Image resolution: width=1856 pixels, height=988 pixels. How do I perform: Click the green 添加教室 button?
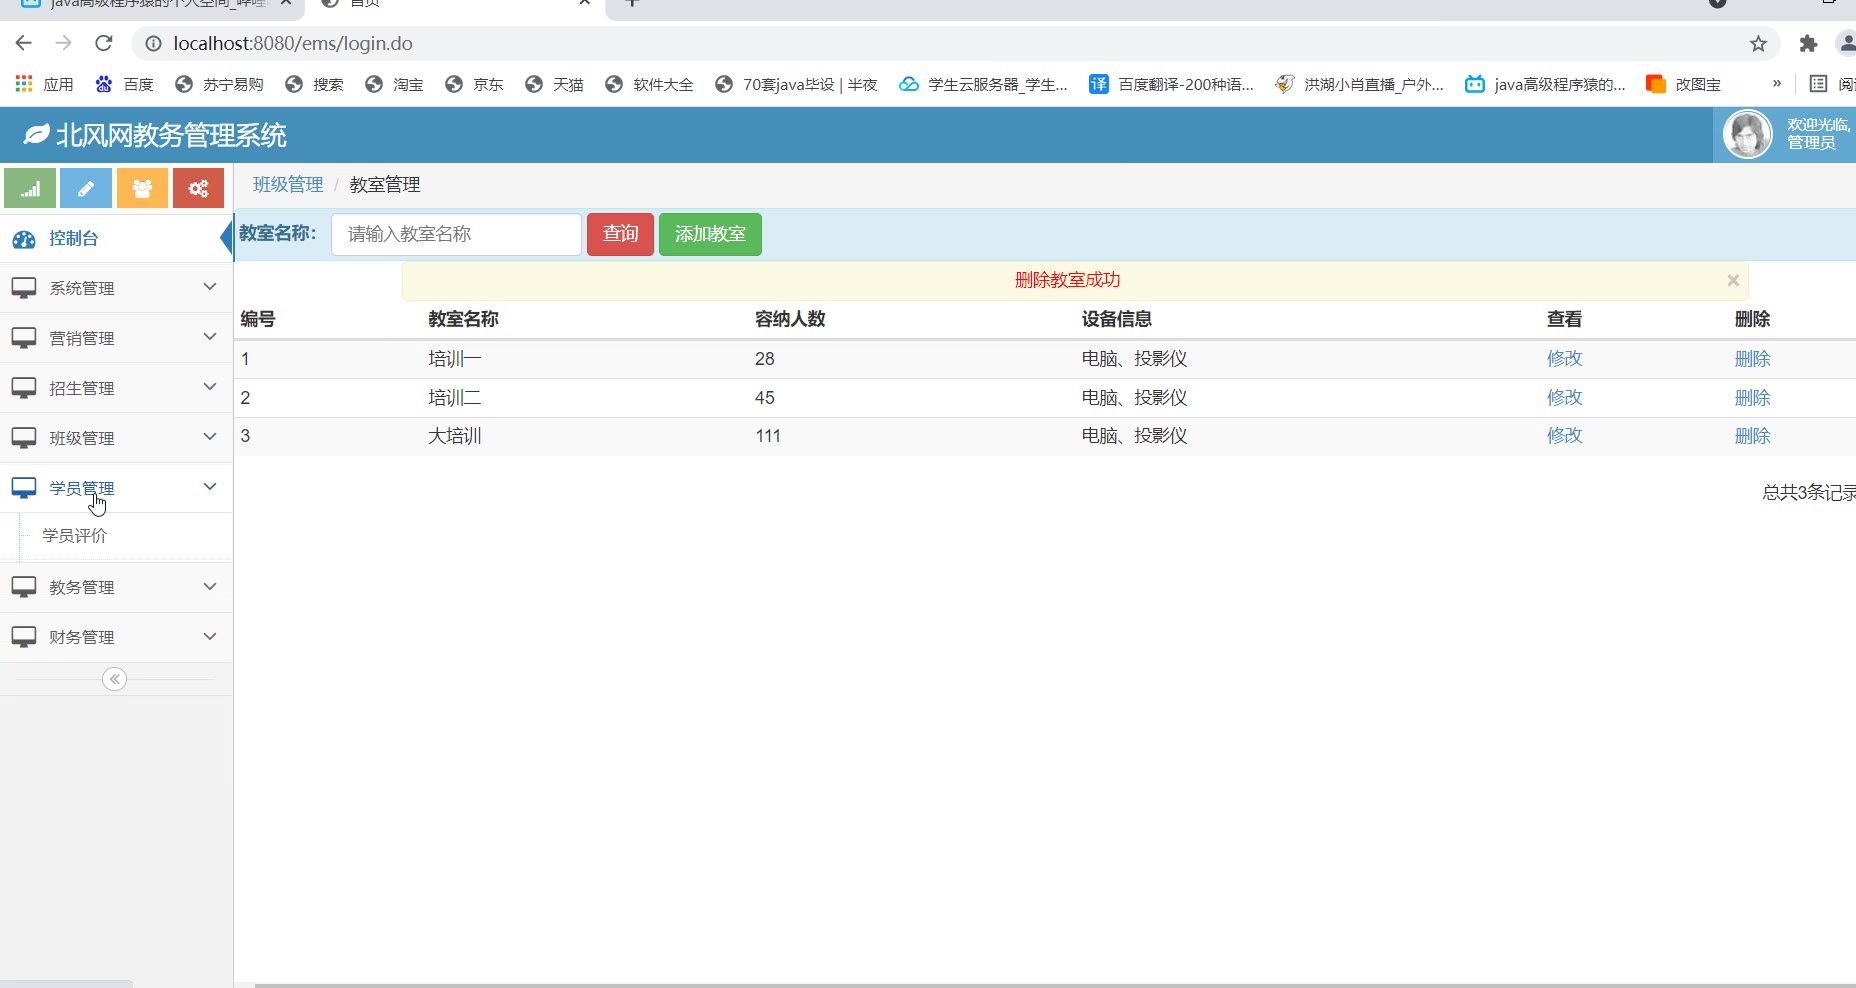(710, 234)
